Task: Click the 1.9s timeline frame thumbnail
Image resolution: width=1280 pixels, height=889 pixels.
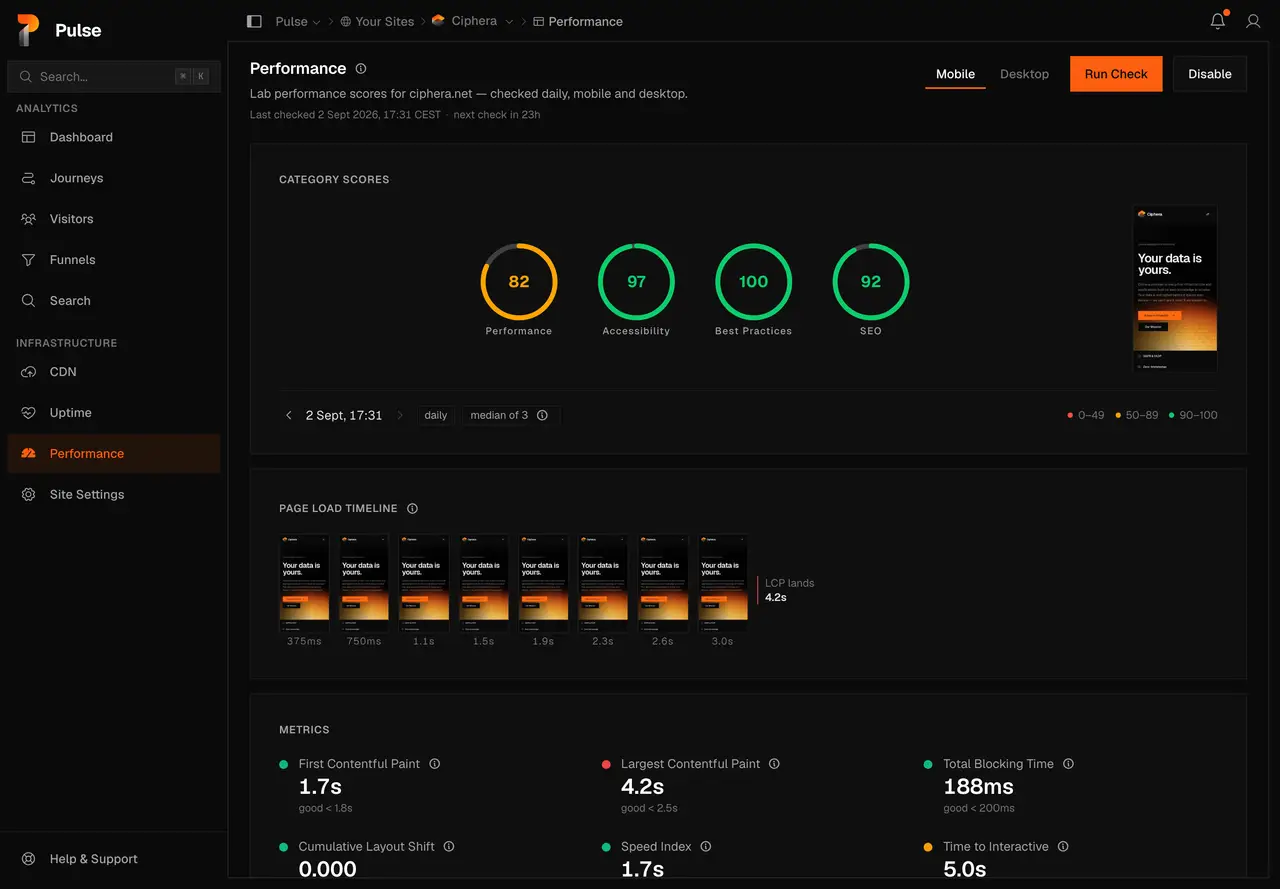Action: (543, 583)
